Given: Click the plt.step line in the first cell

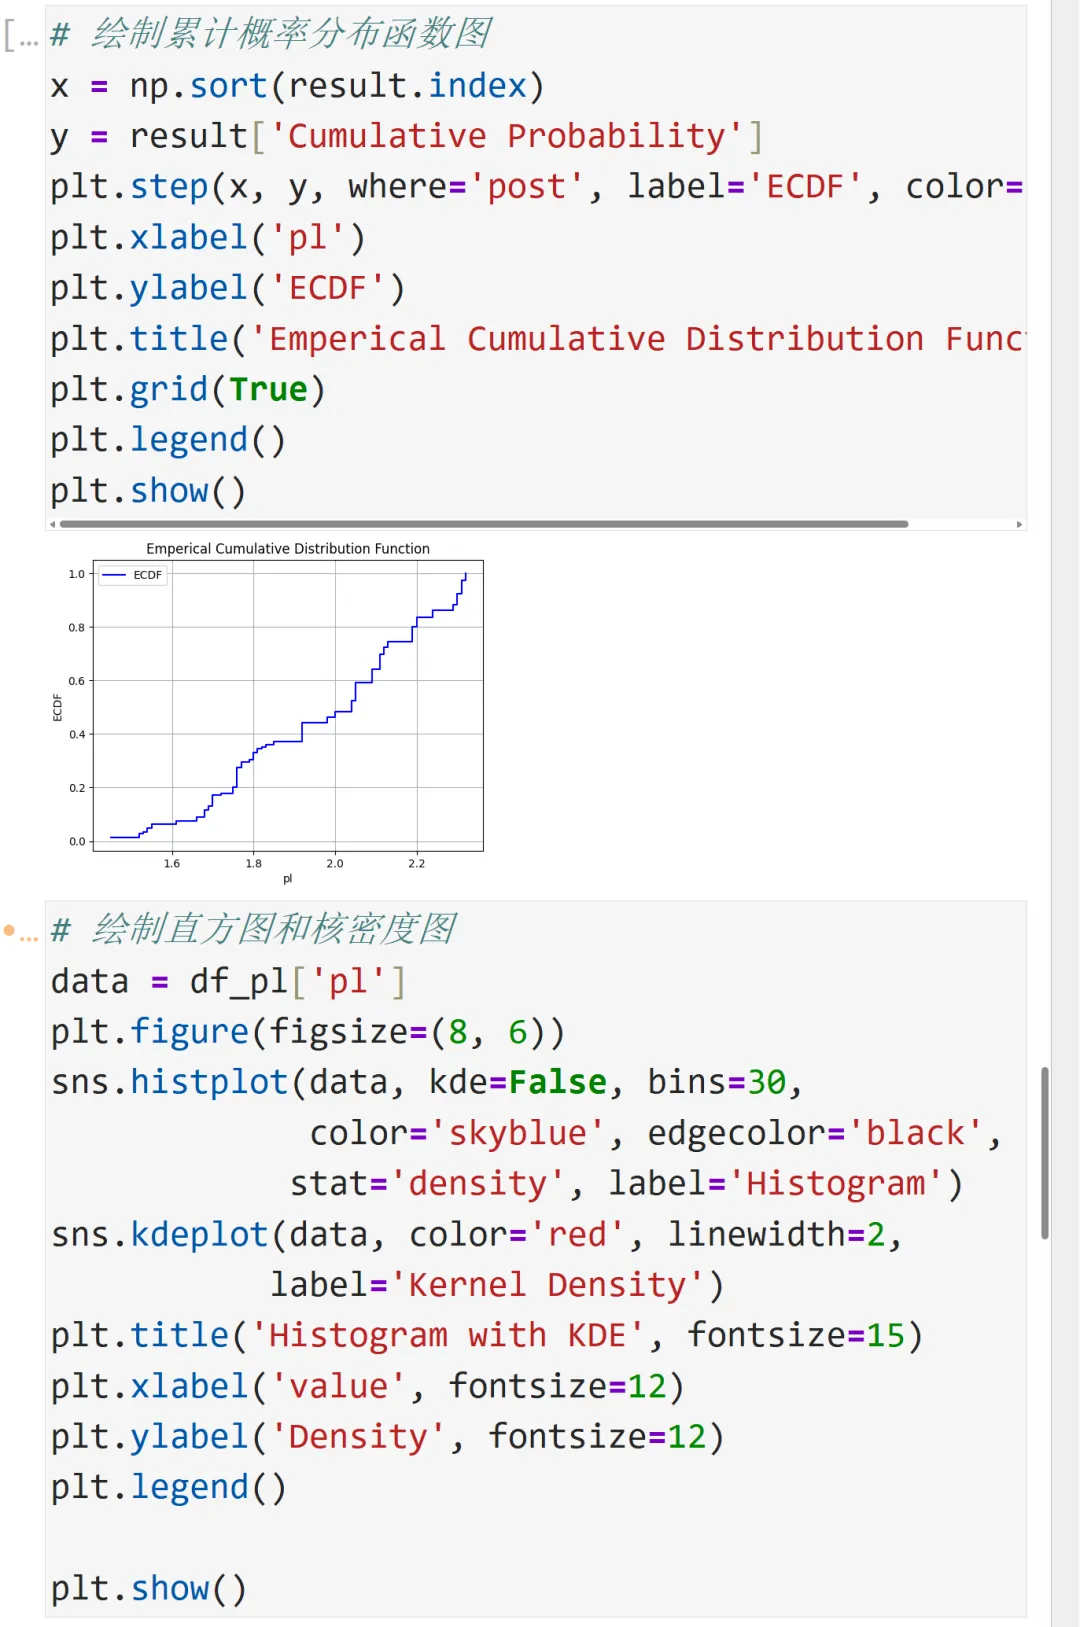Looking at the screenshot, I should pyautogui.click(x=400, y=187).
